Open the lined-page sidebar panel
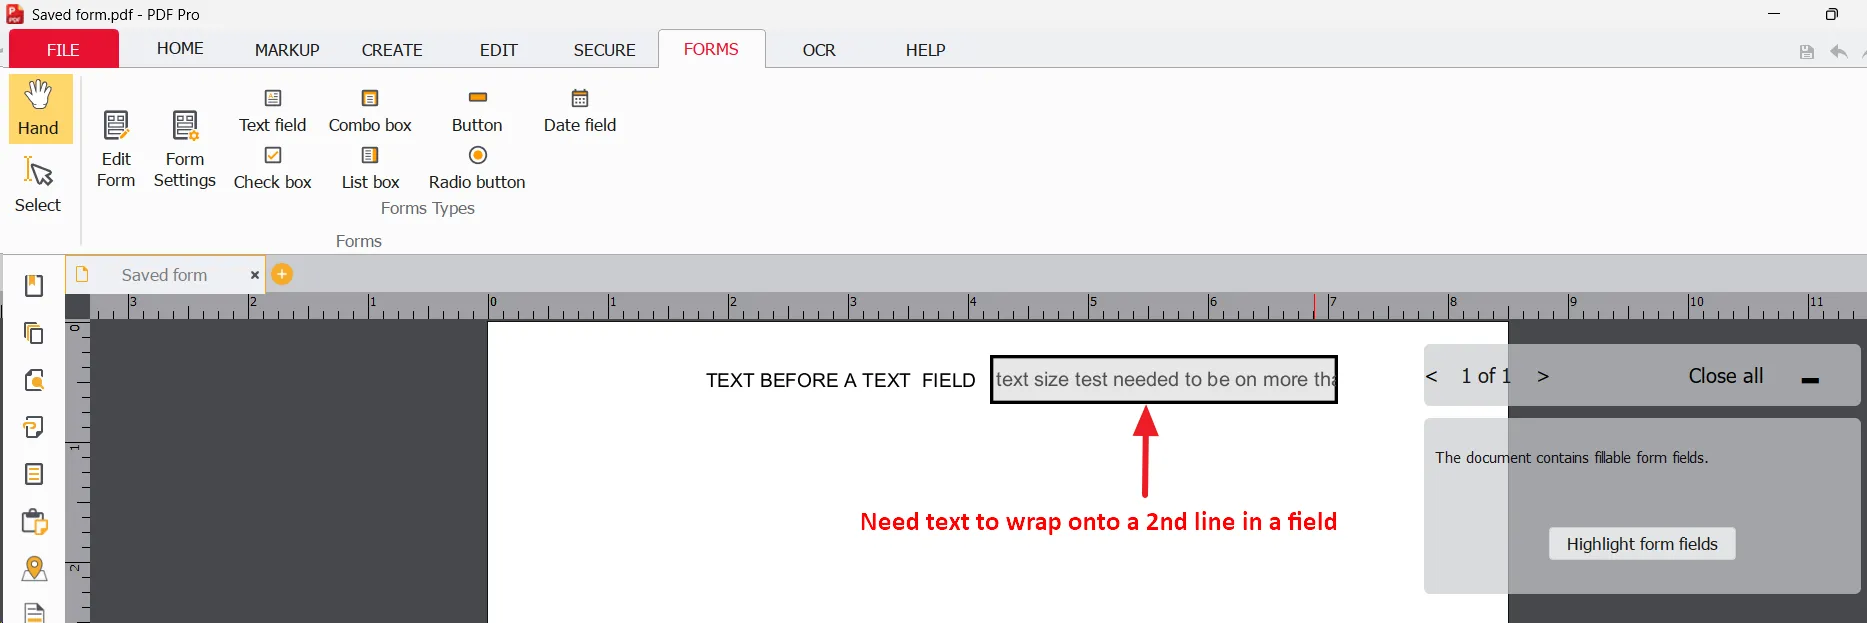Viewport: 1867px width, 623px height. pyautogui.click(x=34, y=474)
